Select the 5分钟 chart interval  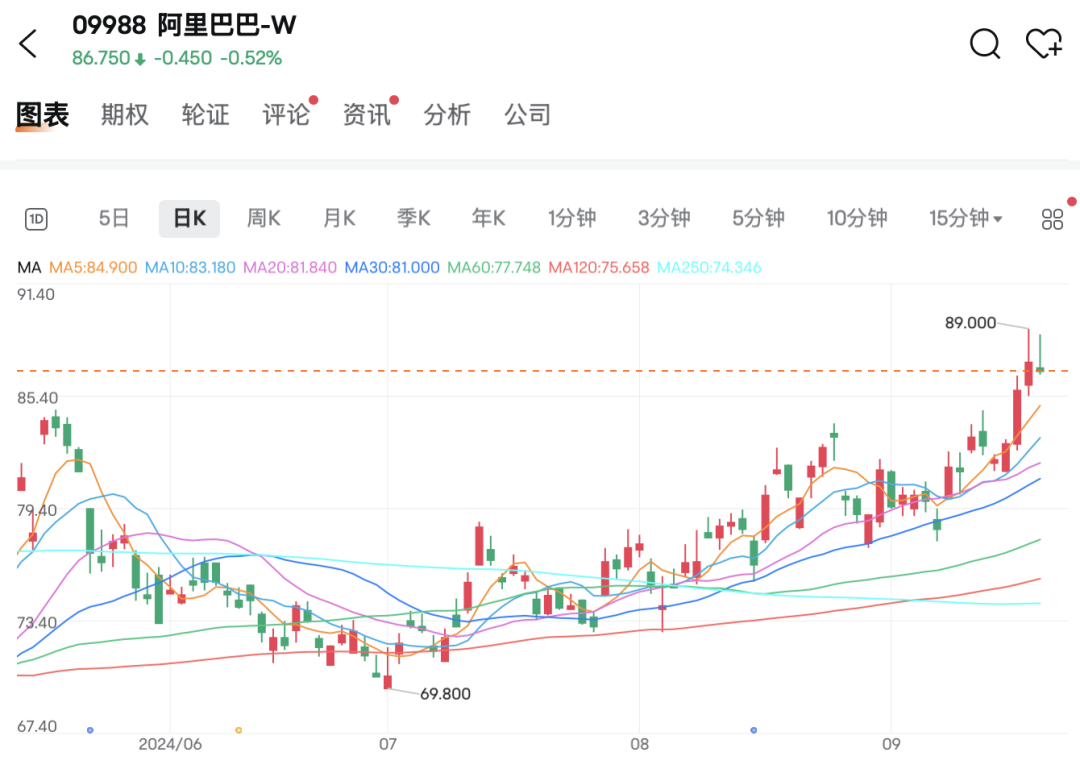(x=758, y=218)
